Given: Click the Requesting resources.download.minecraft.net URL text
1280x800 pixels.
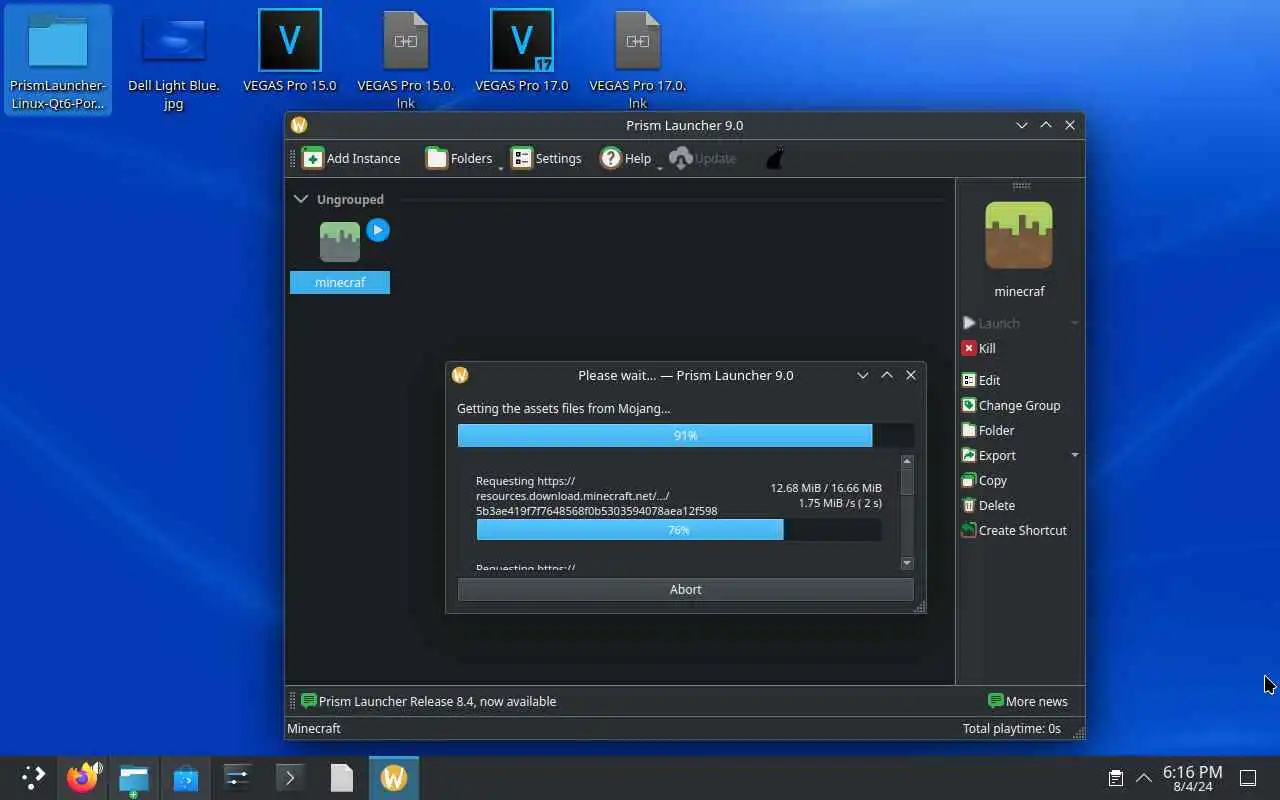Looking at the screenshot, I should point(596,496).
